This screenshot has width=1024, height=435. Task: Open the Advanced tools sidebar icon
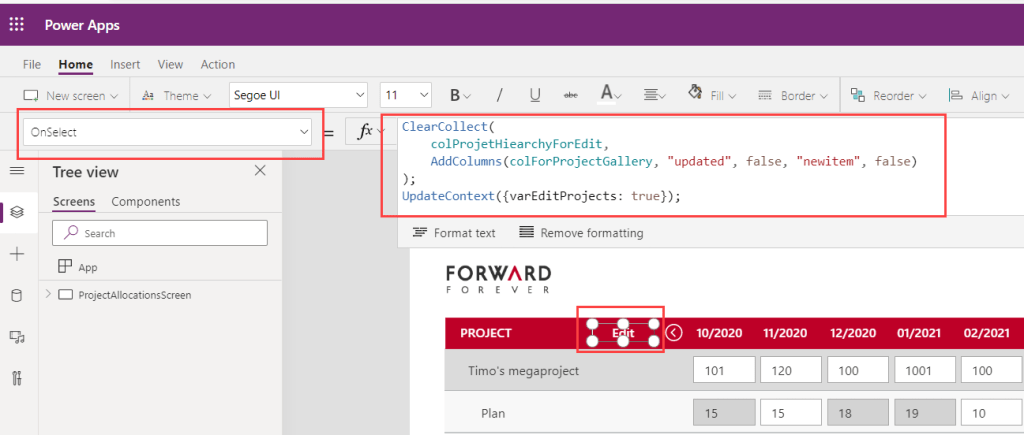pos(16,377)
